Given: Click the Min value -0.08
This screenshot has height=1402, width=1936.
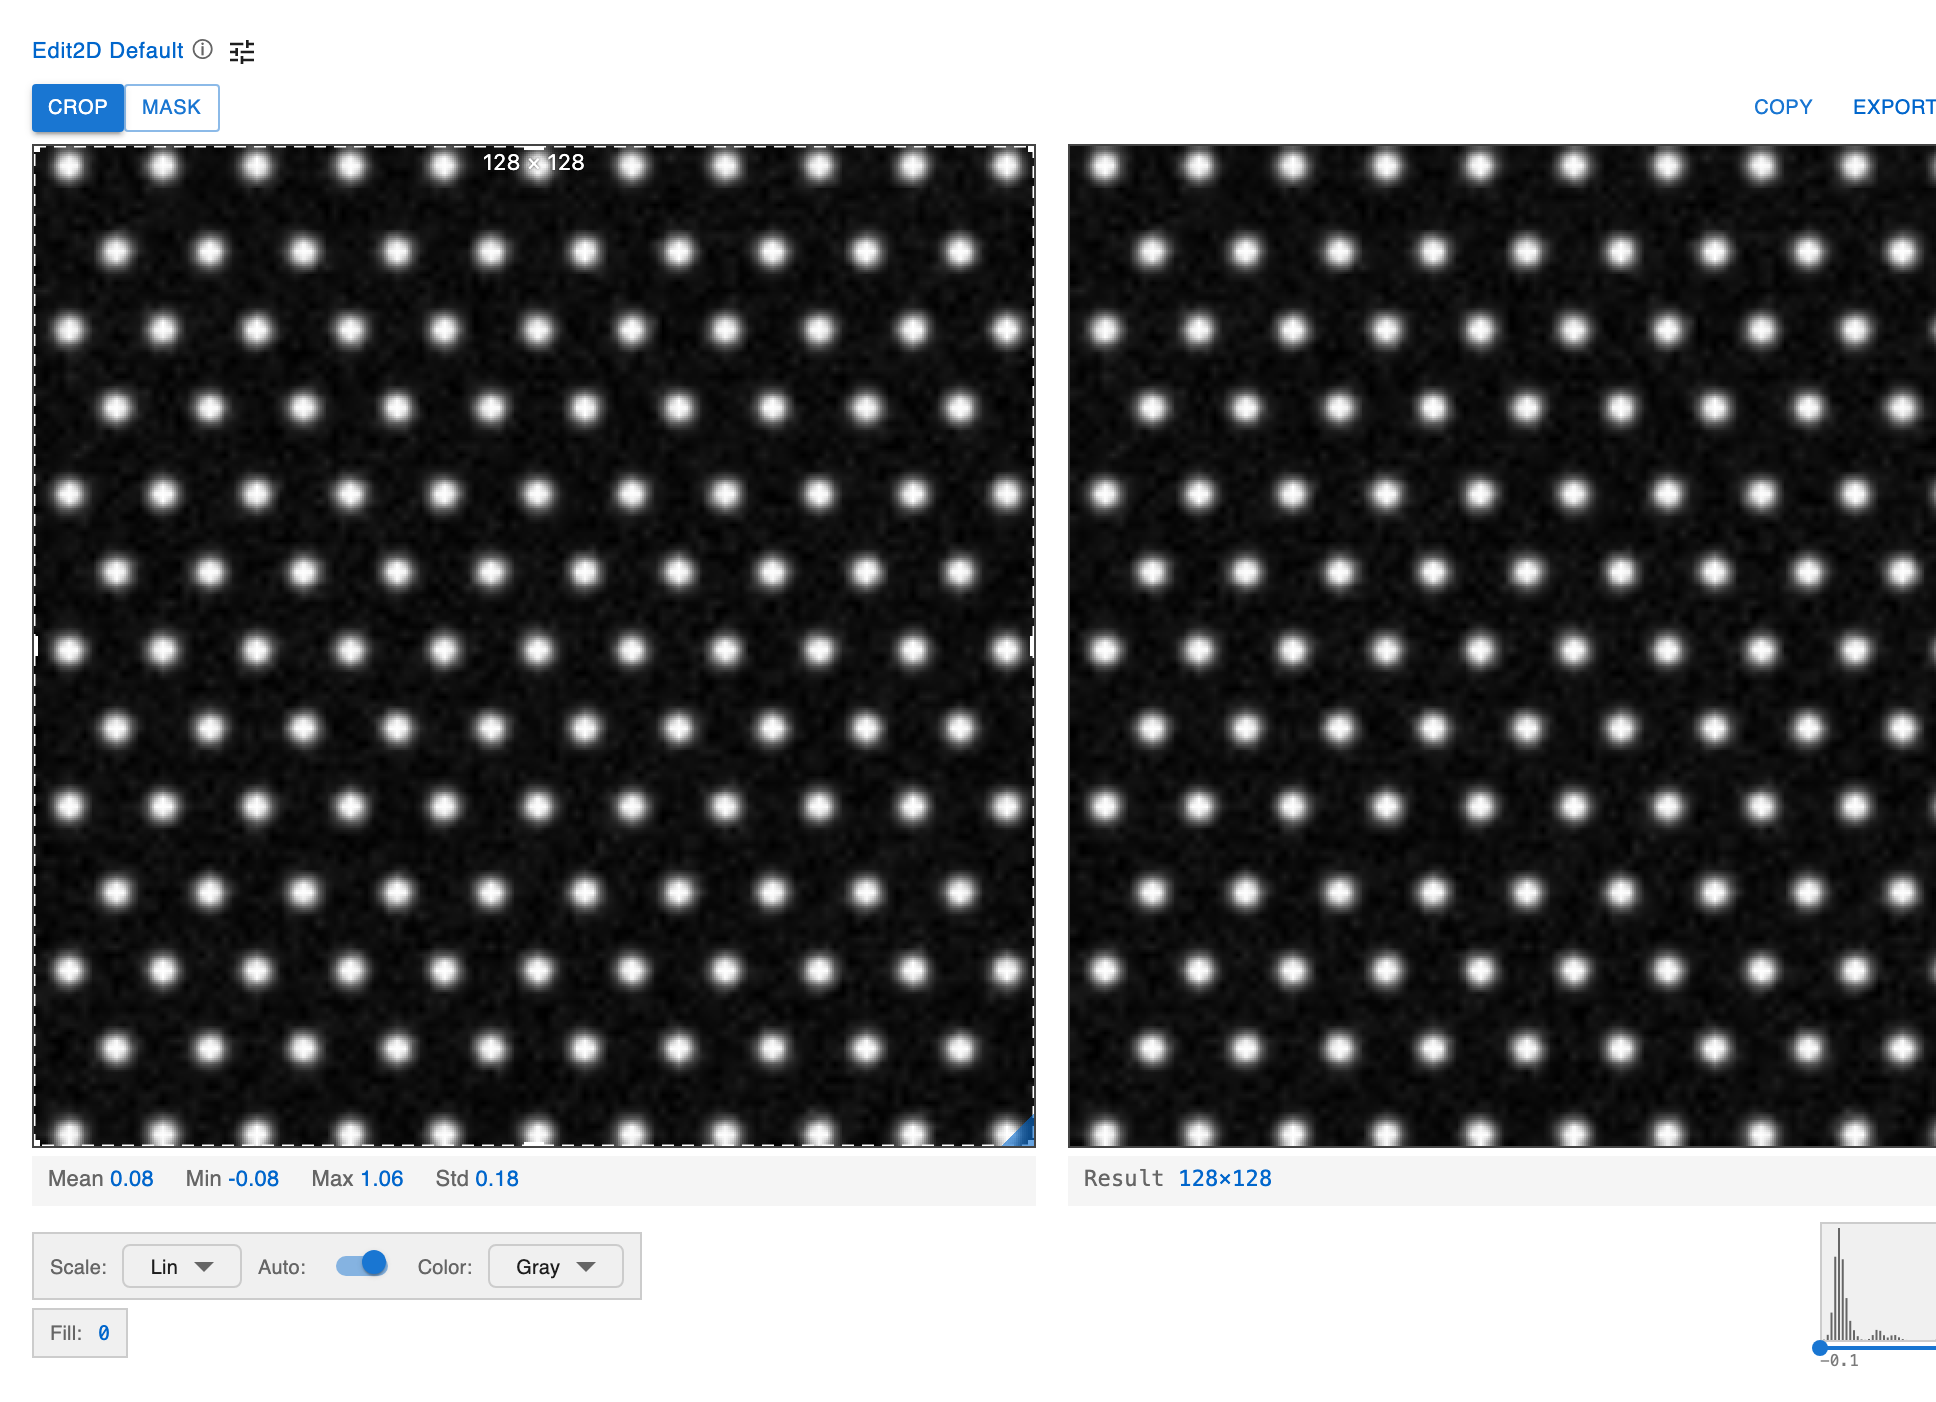Looking at the screenshot, I should pos(254,1178).
